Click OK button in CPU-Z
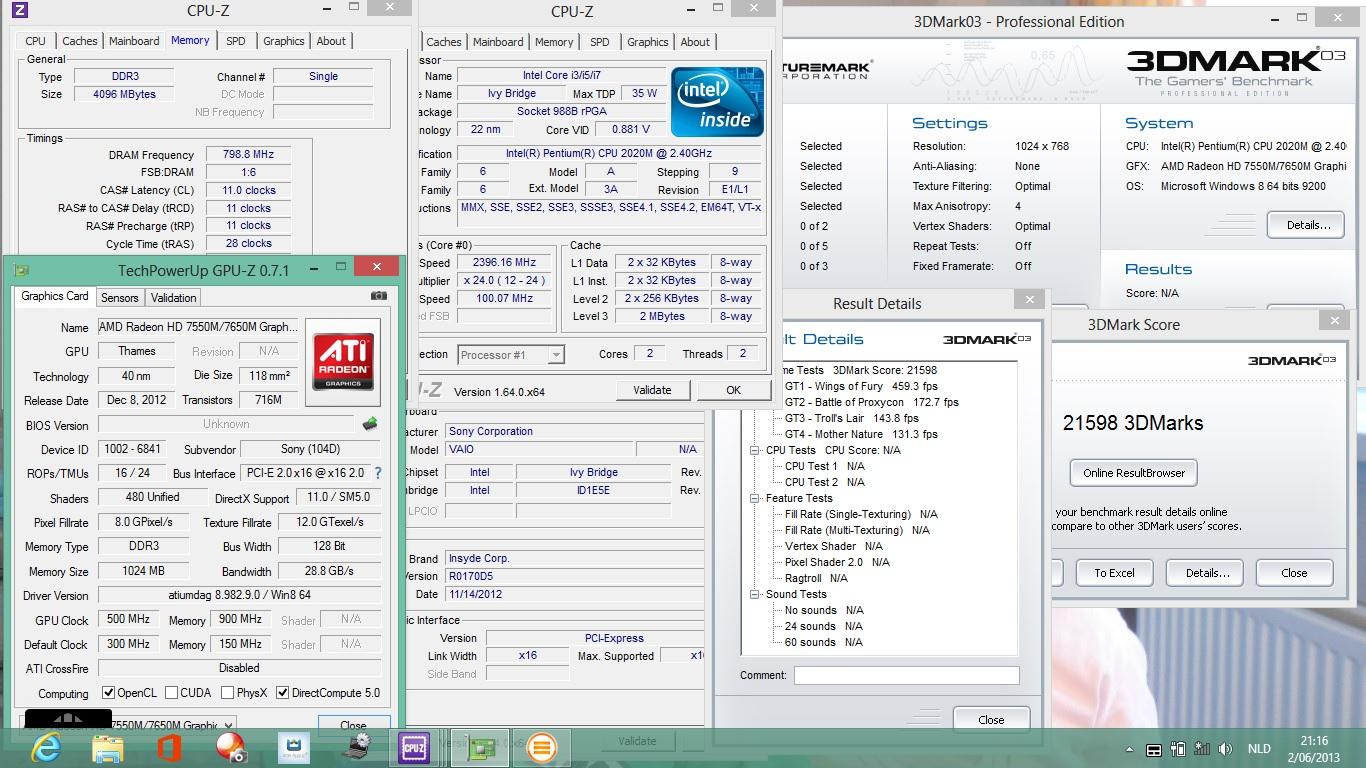The height and width of the screenshot is (768, 1366). pos(733,390)
